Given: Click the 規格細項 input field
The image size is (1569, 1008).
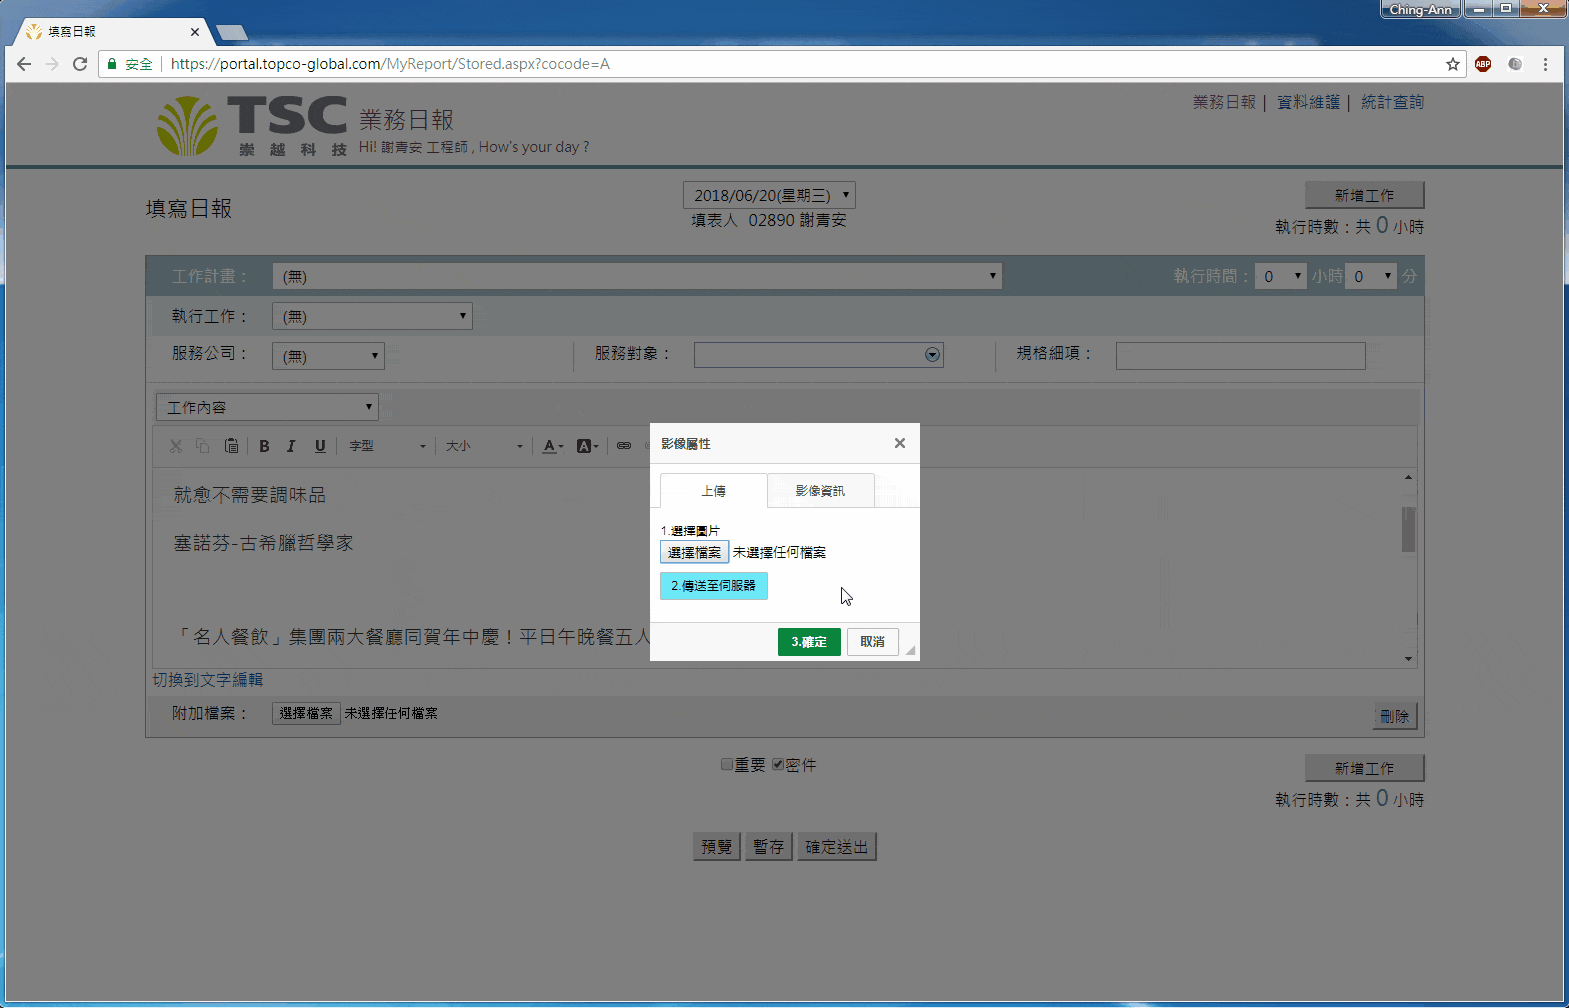Looking at the screenshot, I should click(x=1240, y=356).
